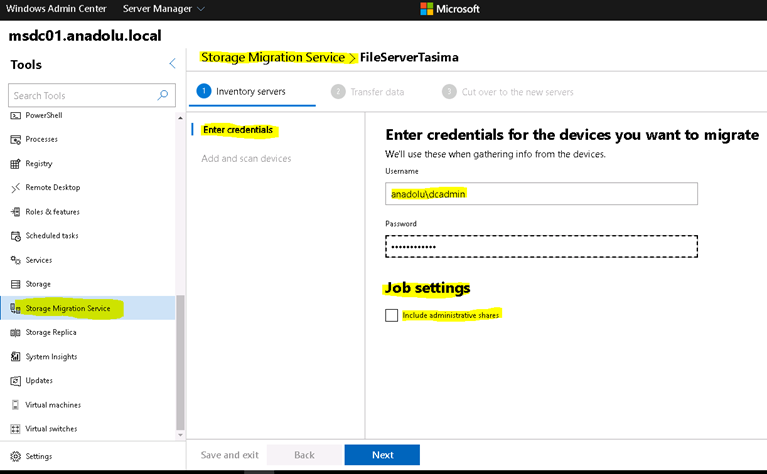Image resolution: width=767 pixels, height=474 pixels.
Task: Open Virtual switches icon
Action: point(16,429)
